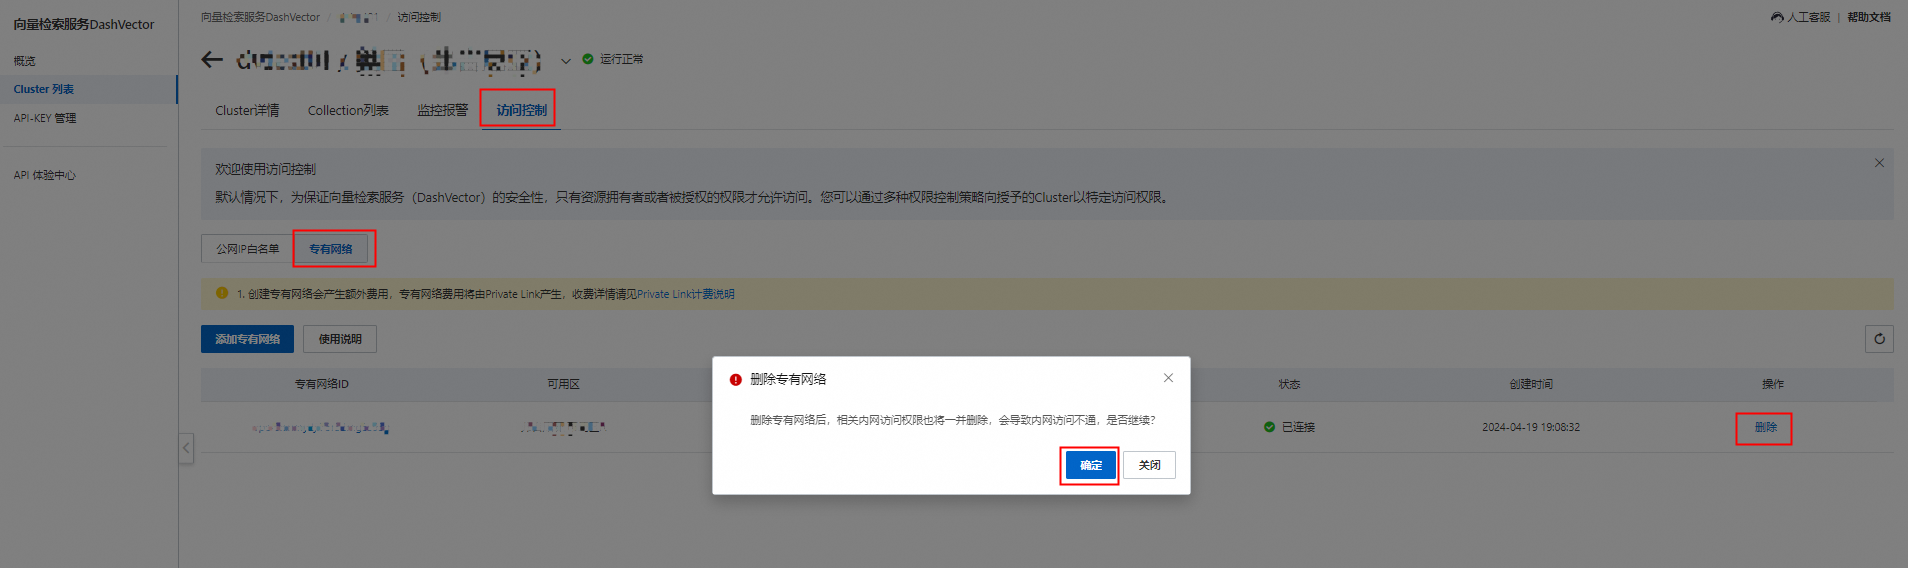Click the 专有网络ID column header
This screenshot has height=568, width=1908.
(321, 384)
